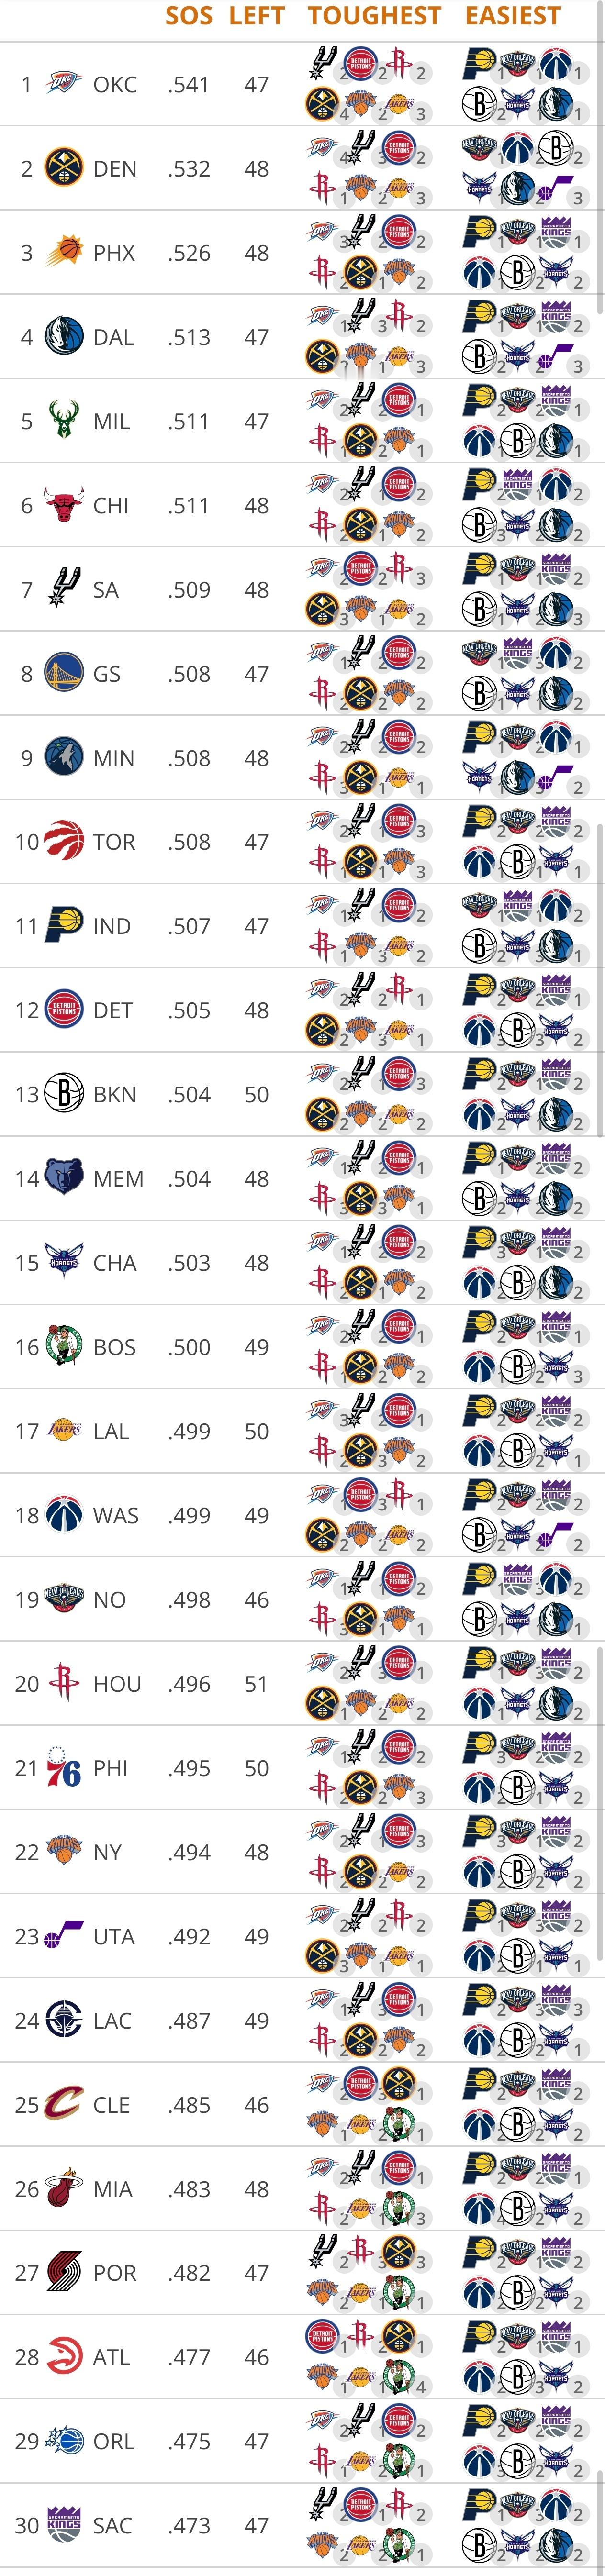
Task: Click the SAC team name at rank 30
Action: (112, 2525)
